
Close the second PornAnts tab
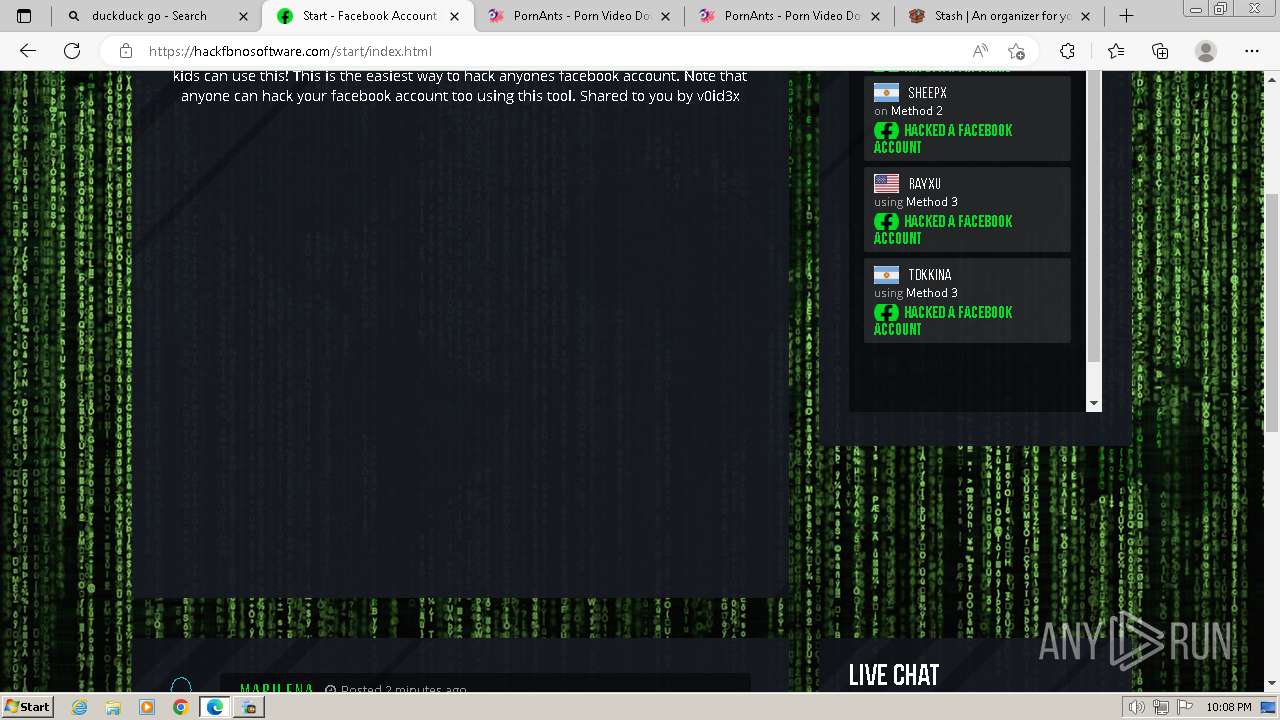[x=876, y=16]
